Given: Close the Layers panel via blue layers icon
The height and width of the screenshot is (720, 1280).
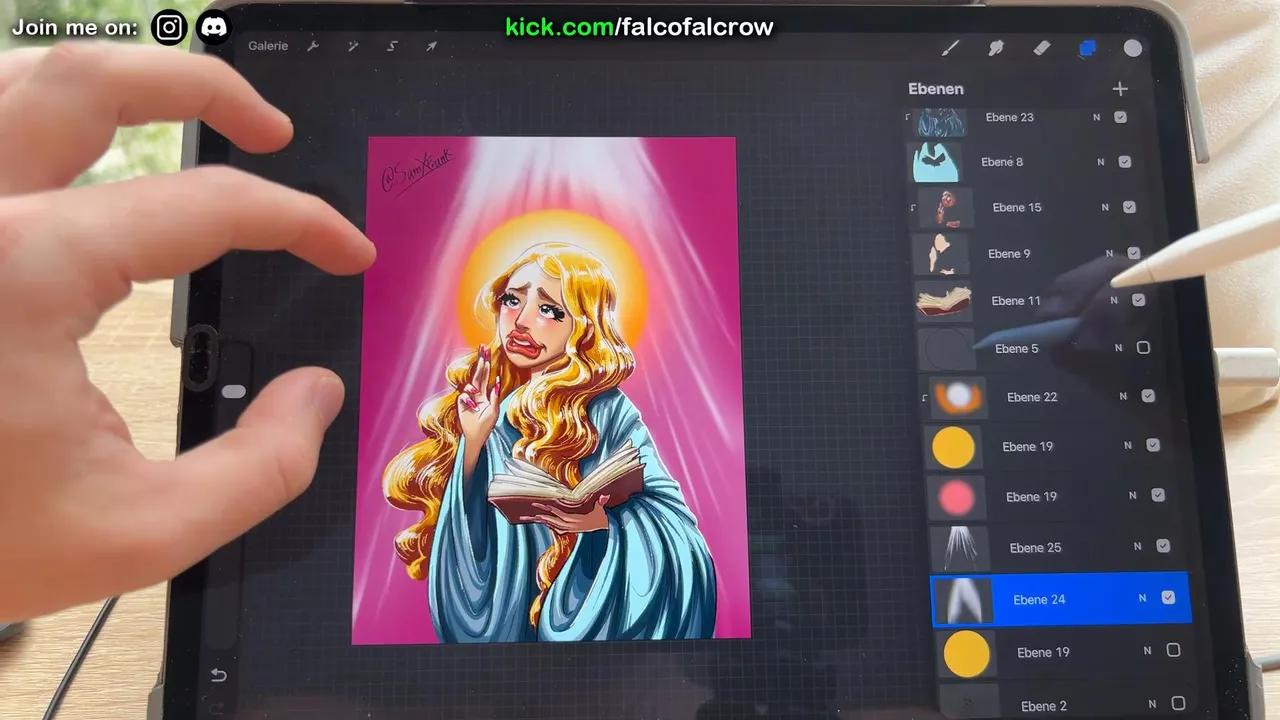Looking at the screenshot, I should point(1087,48).
